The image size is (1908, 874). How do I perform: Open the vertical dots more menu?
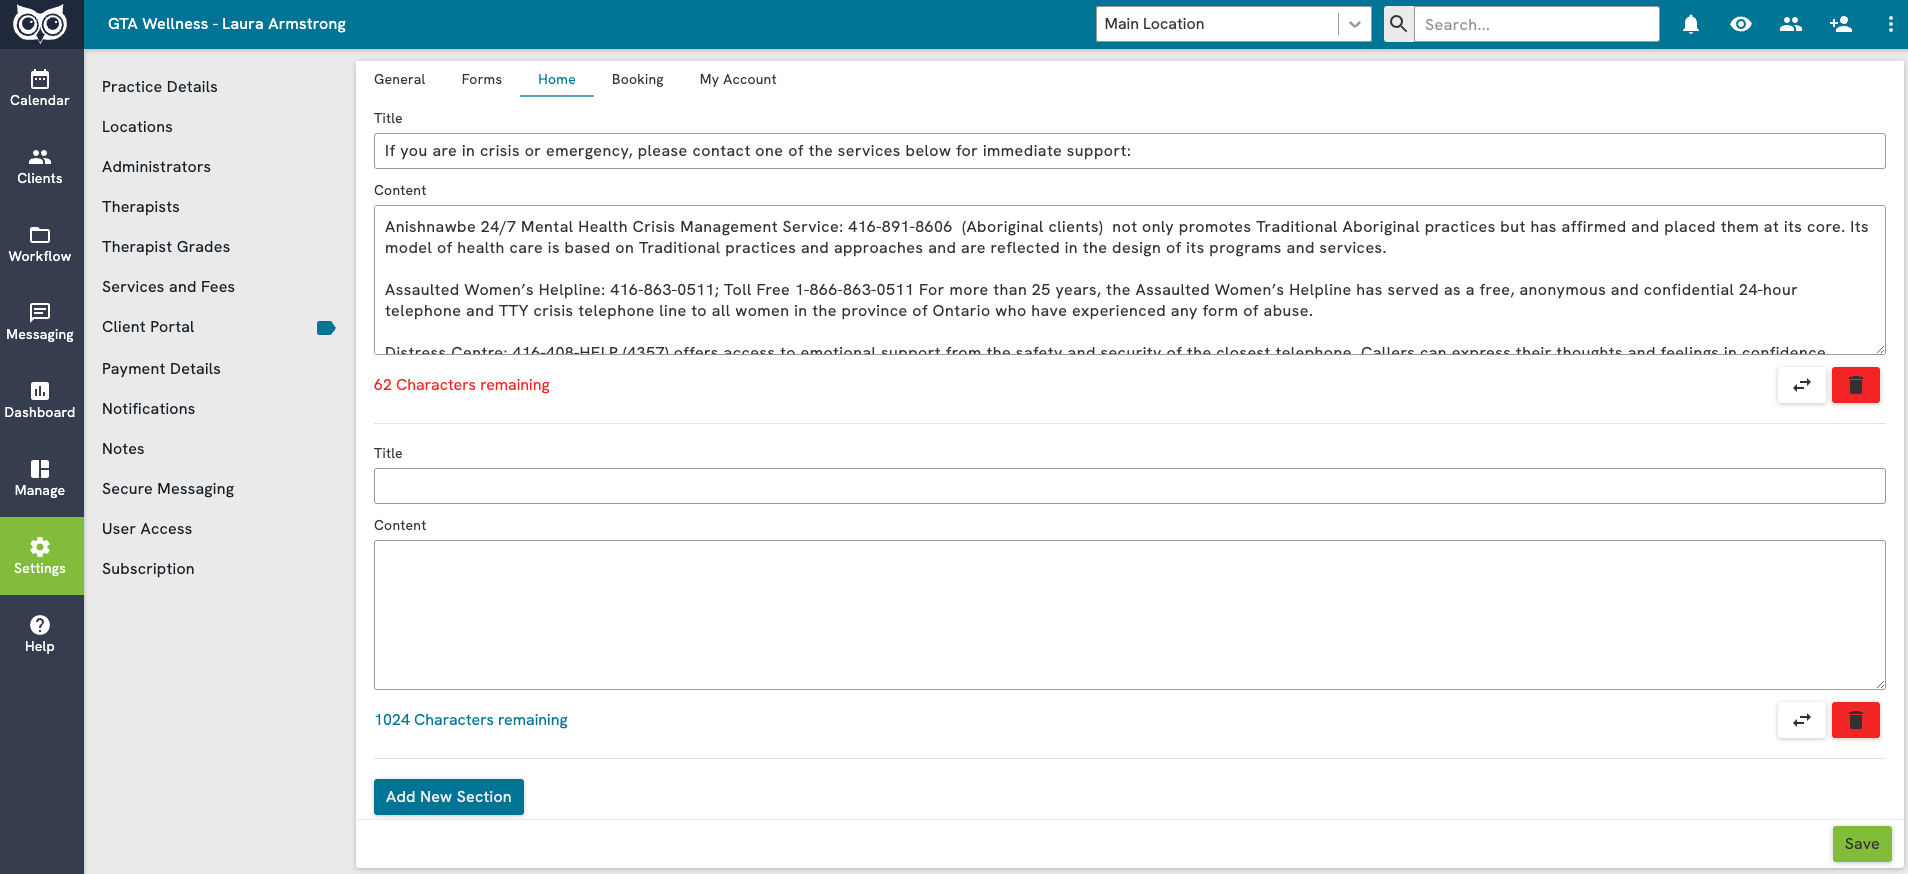(1890, 24)
